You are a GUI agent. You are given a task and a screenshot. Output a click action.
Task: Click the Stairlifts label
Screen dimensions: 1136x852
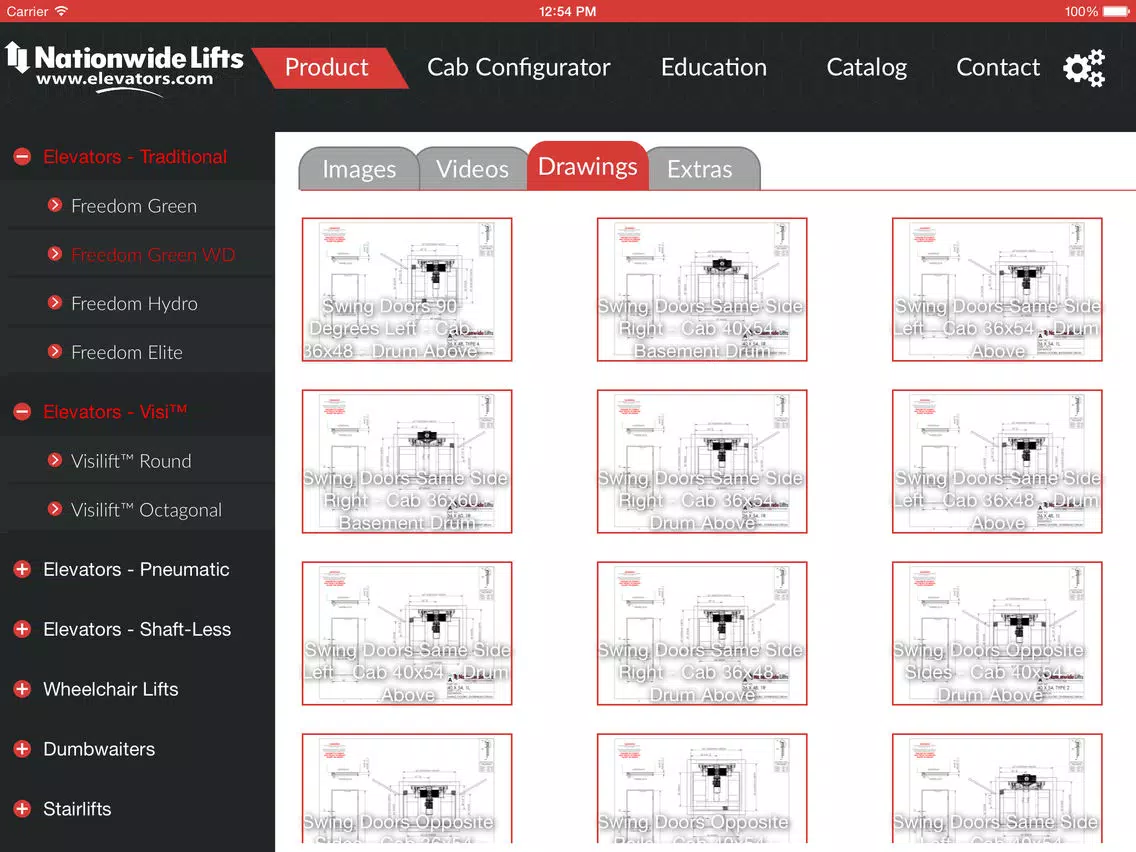[x=78, y=809]
